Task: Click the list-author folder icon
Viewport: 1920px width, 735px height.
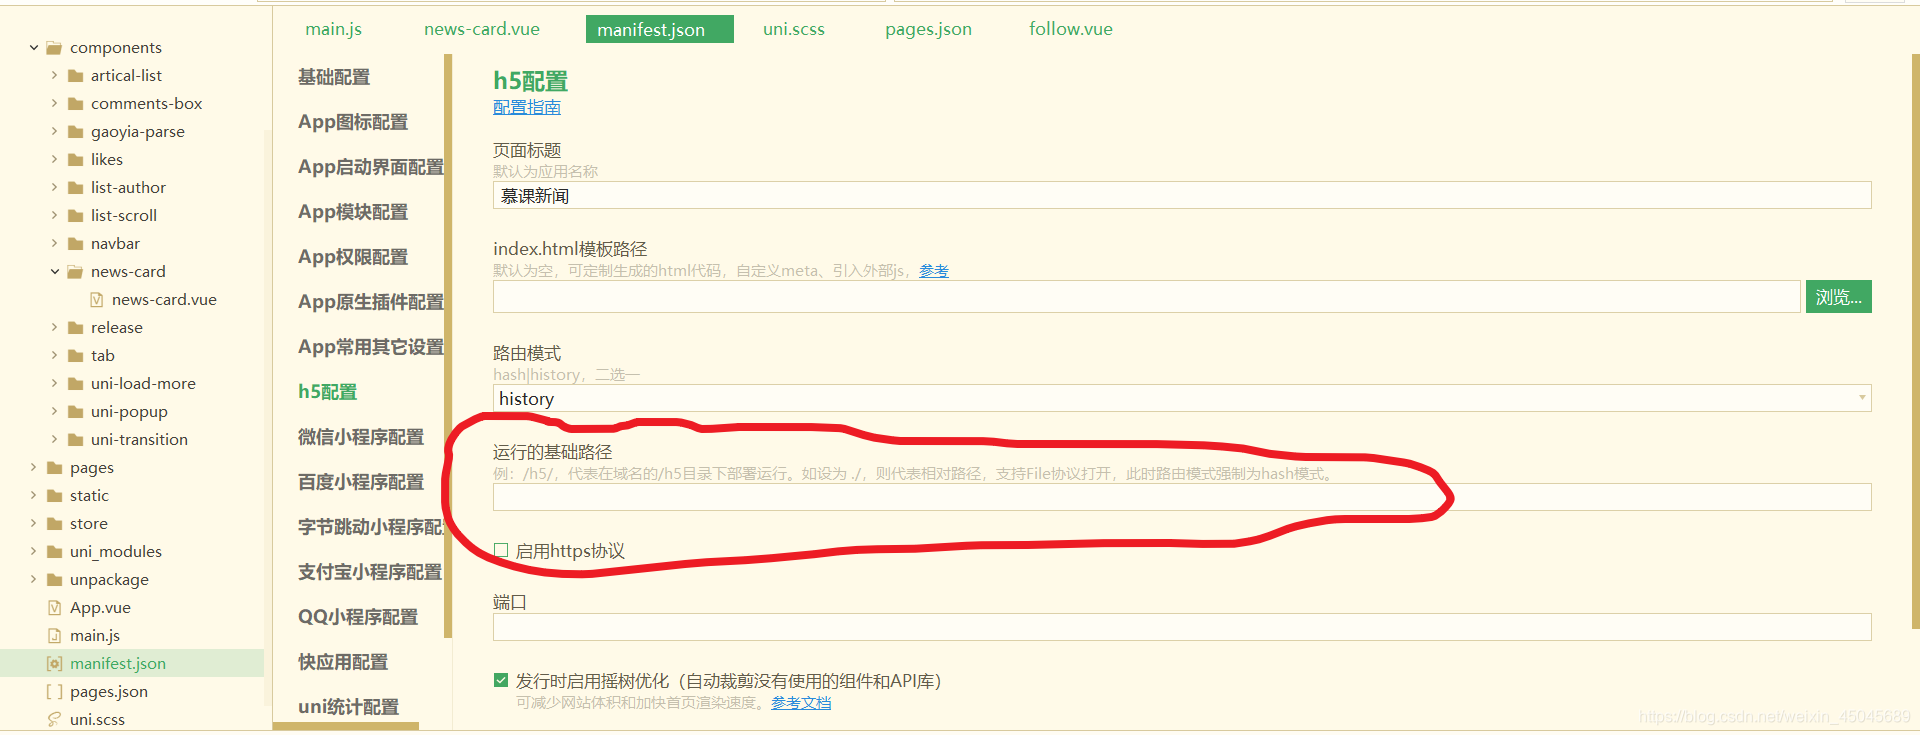Action: pyautogui.click(x=75, y=188)
